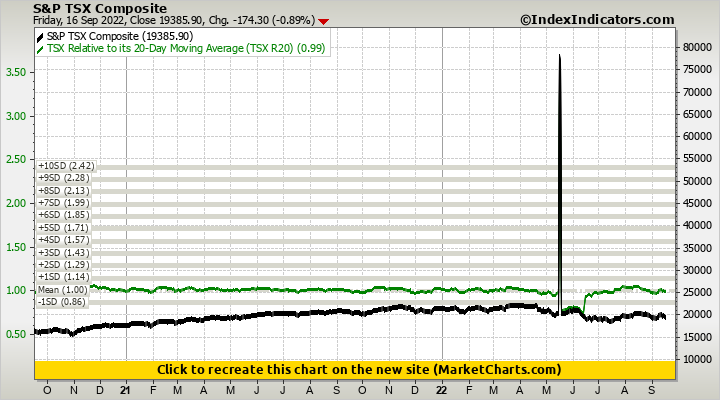720x400 pixels.
Task: Click the 25000 right axis value
Action: pyautogui.click(x=697, y=293)
